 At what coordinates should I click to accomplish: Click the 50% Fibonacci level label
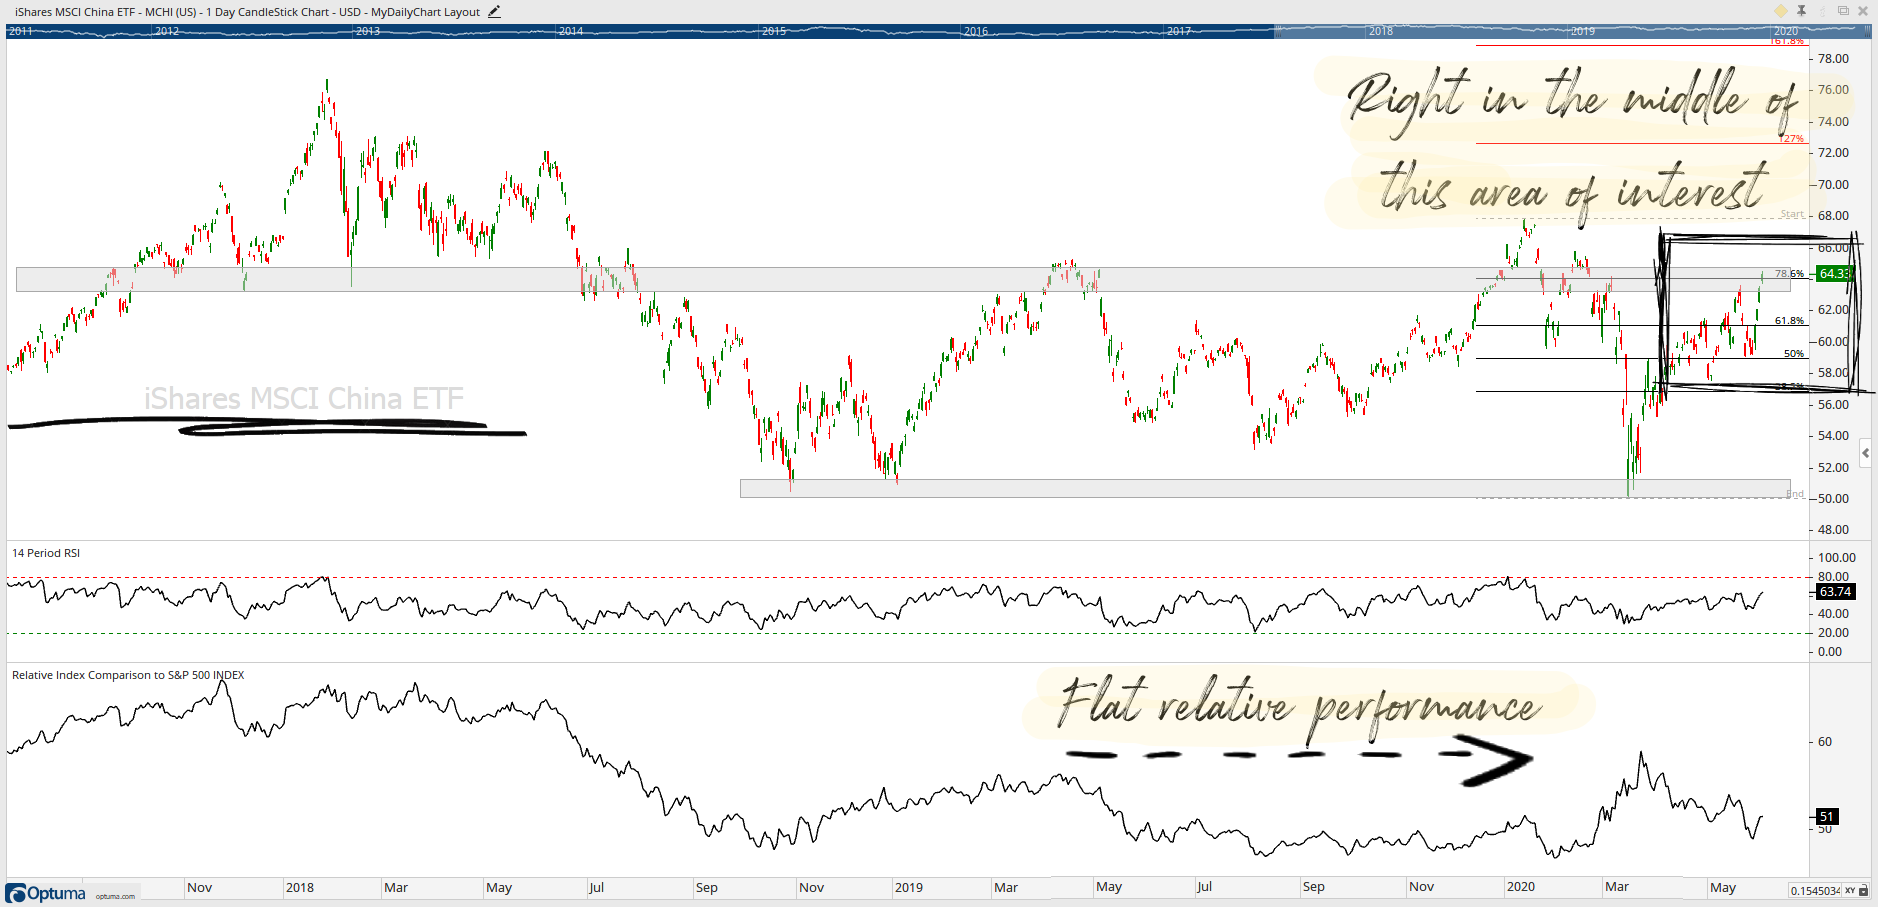1794,354
